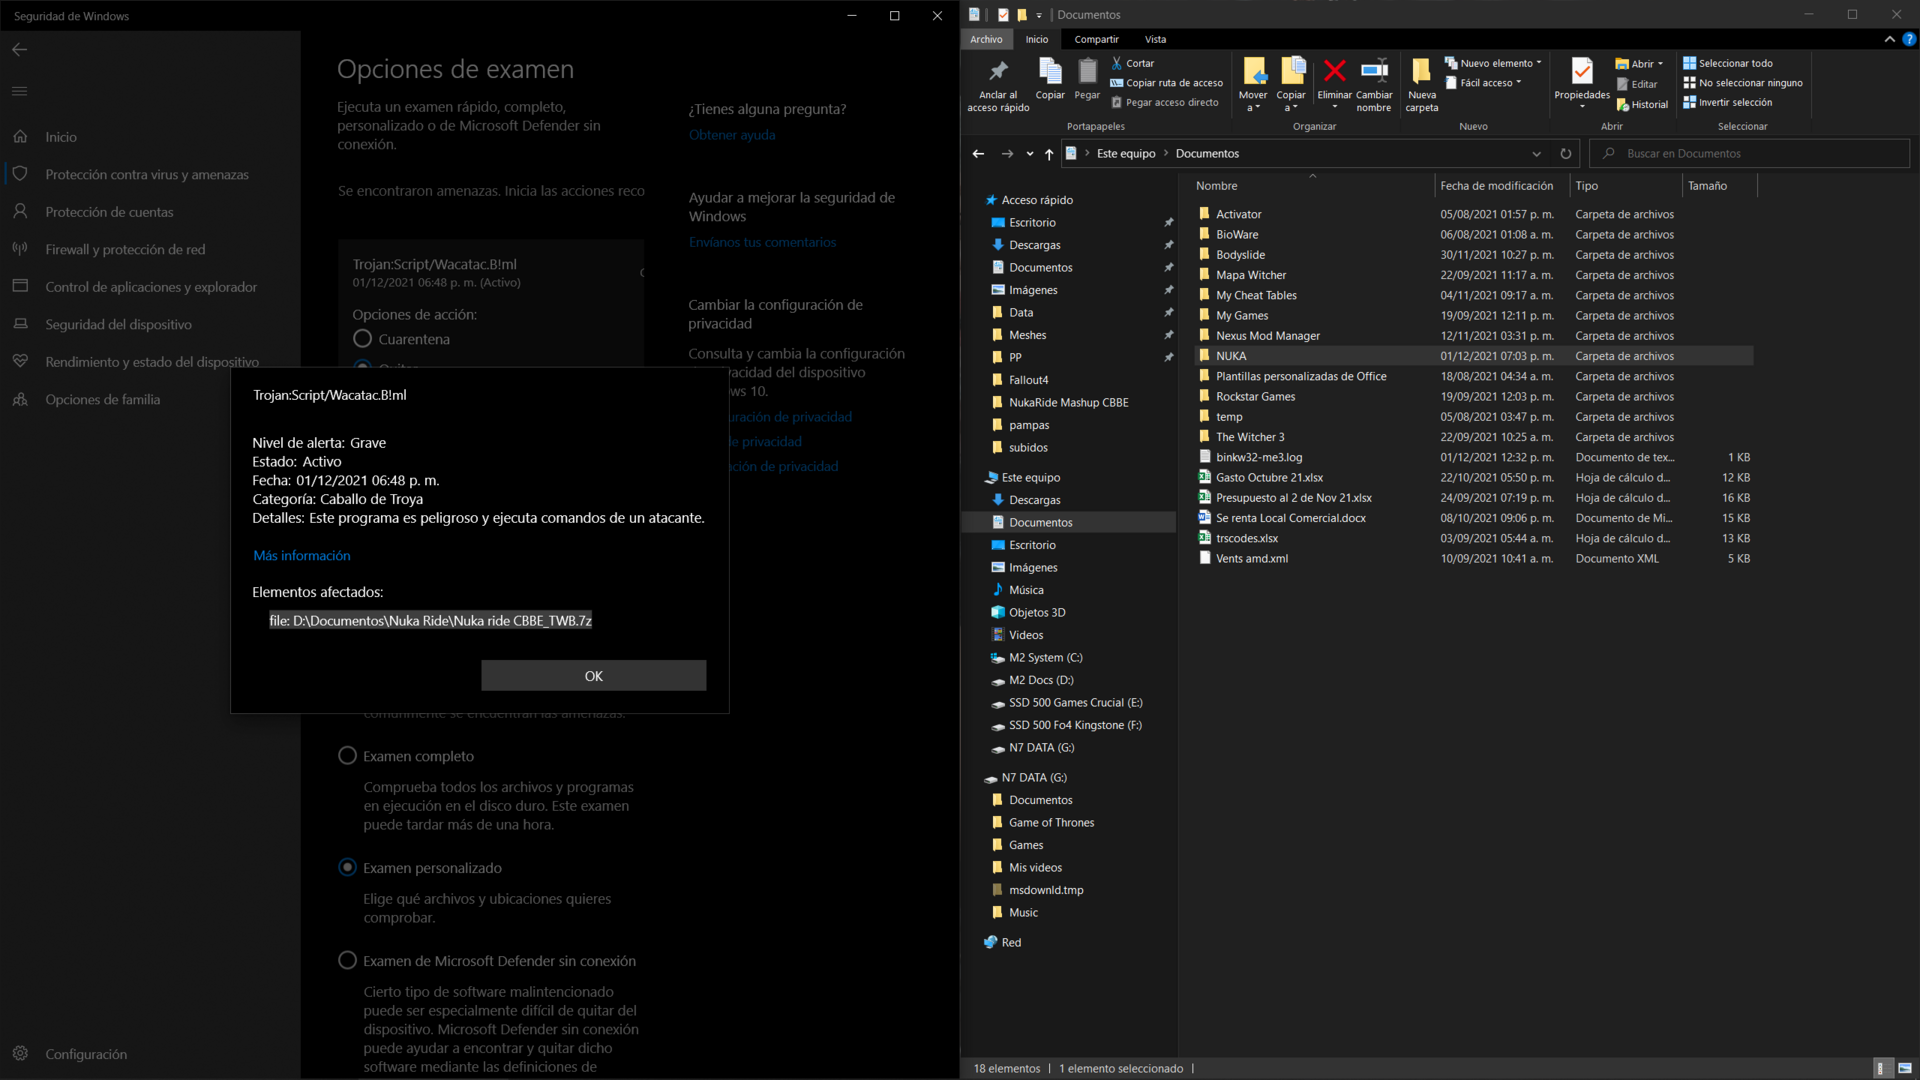
Task: Click the Propiedades checkmark icon
Action: pyautogui.click(x=1582, y=71)
